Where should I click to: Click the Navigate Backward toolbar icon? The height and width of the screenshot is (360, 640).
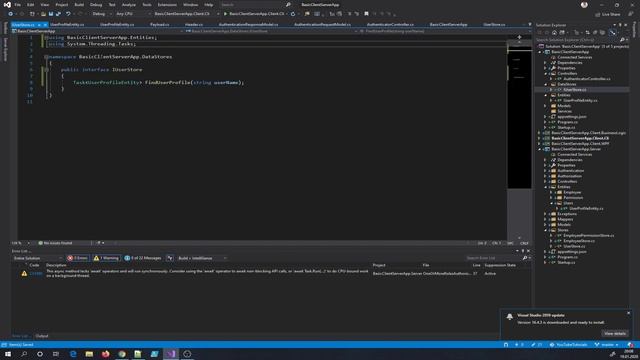(x=11, y=14)
